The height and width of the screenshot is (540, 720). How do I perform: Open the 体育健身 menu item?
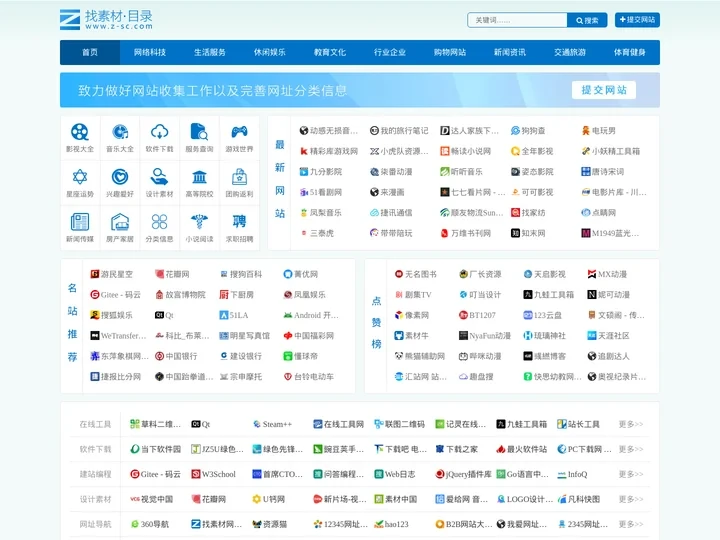[630, 52]
